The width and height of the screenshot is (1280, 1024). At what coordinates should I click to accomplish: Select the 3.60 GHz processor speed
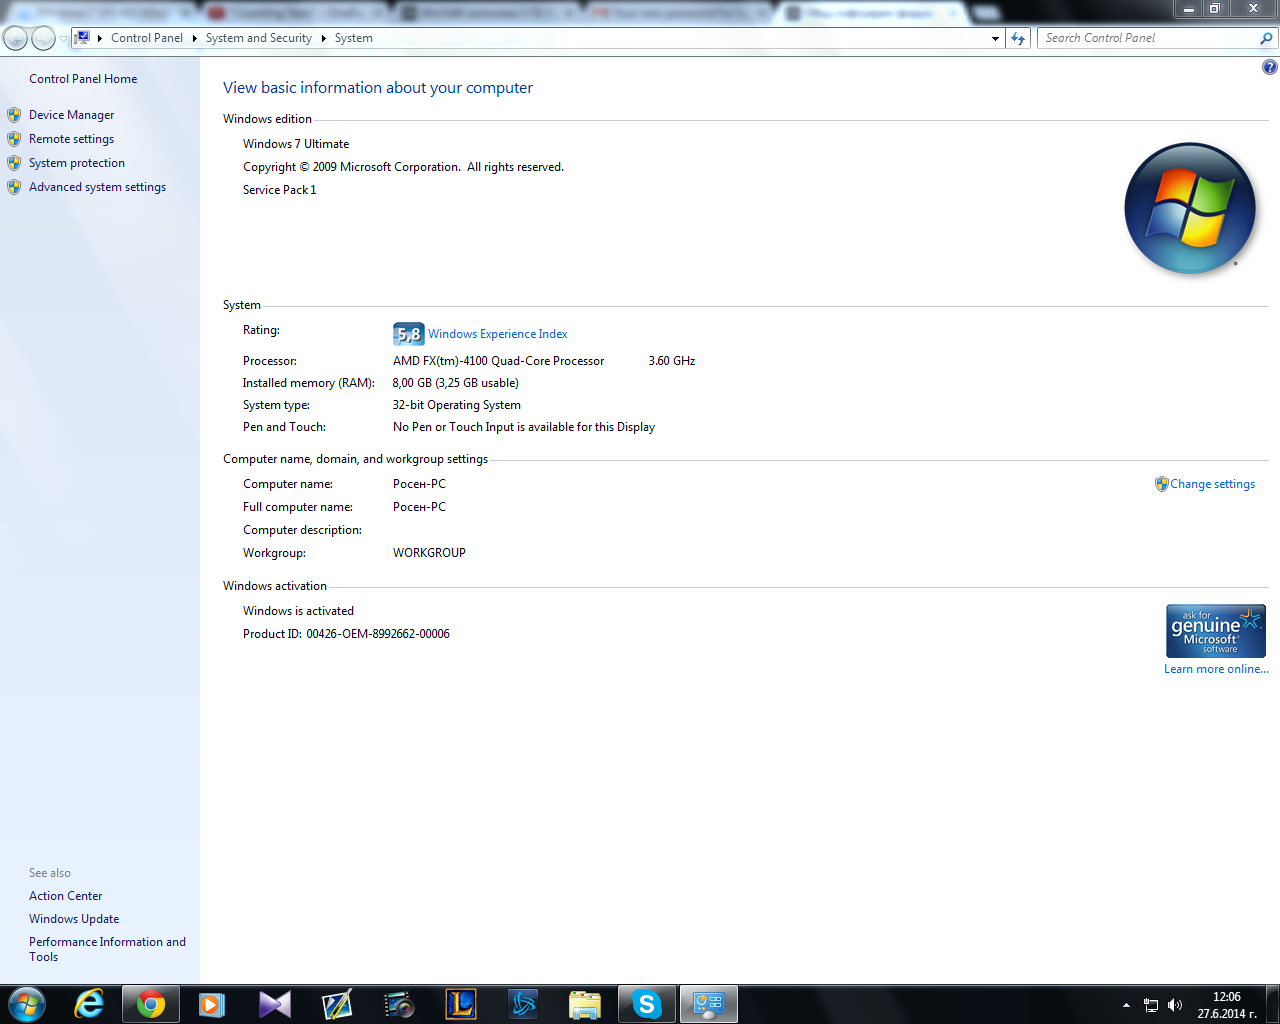tap(672, 361)
